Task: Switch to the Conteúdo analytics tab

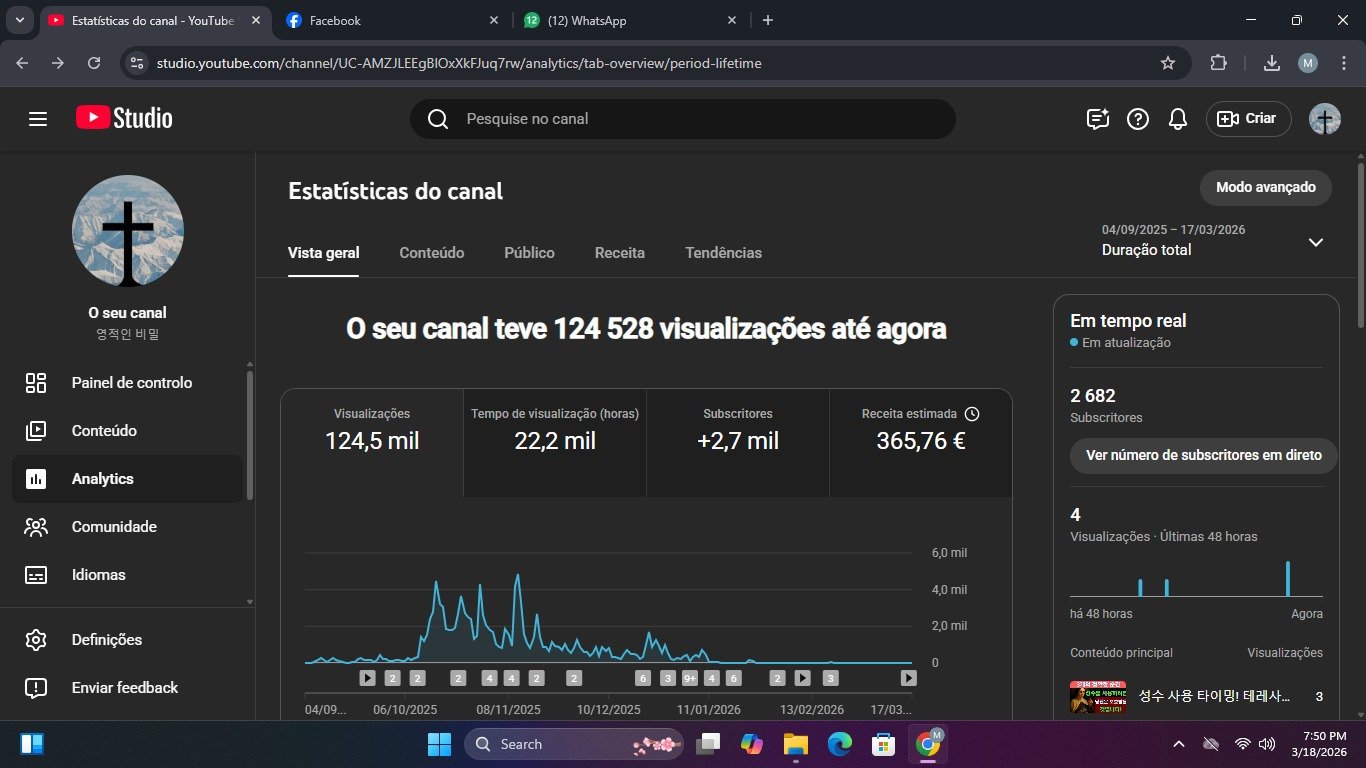Action: pyautogui.click(x=431, y=253)
